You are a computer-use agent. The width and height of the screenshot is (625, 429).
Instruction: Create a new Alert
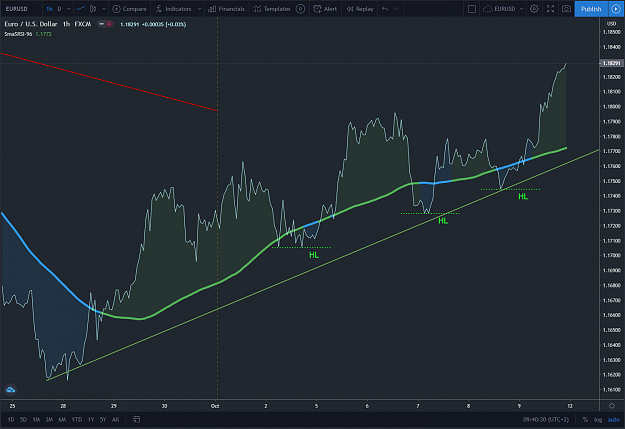(325, 8)
